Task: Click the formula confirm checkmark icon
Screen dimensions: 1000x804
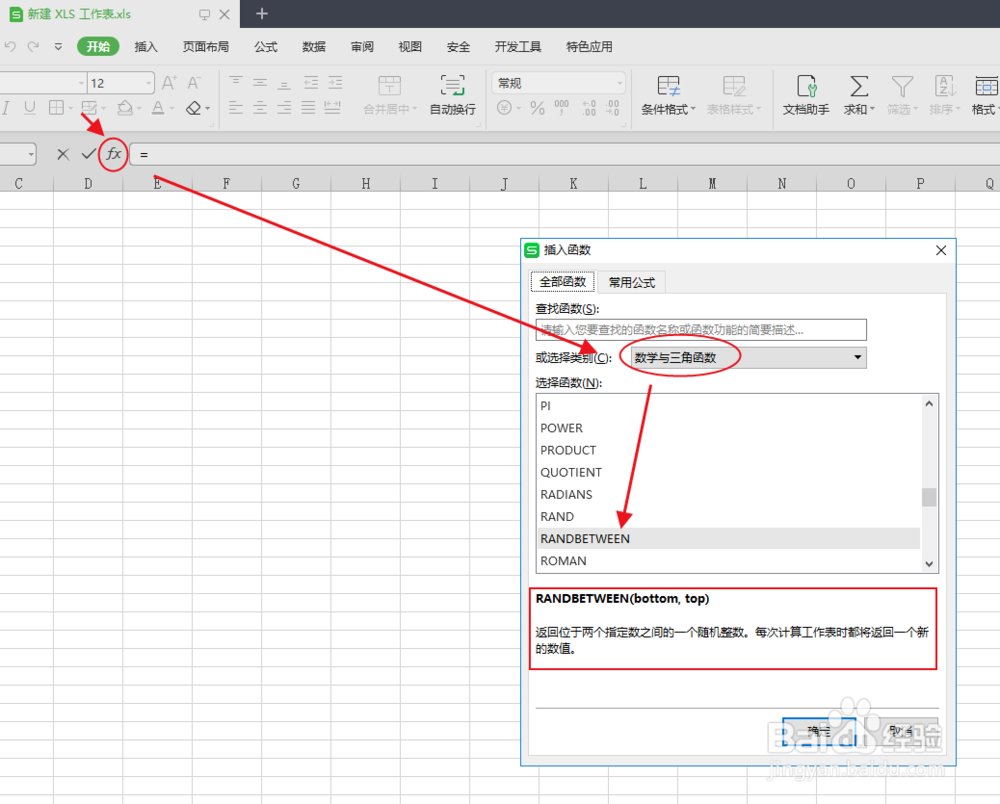Action: [89, 154]
